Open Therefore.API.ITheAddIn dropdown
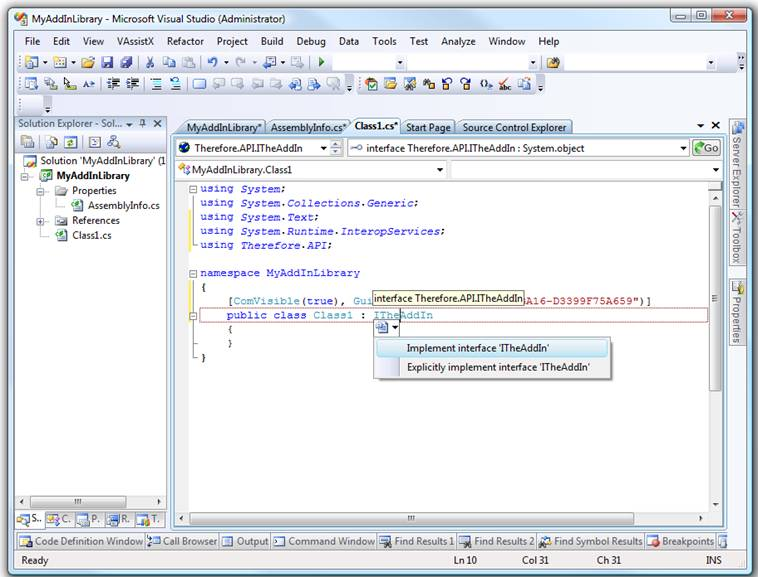 click(323, 148)
